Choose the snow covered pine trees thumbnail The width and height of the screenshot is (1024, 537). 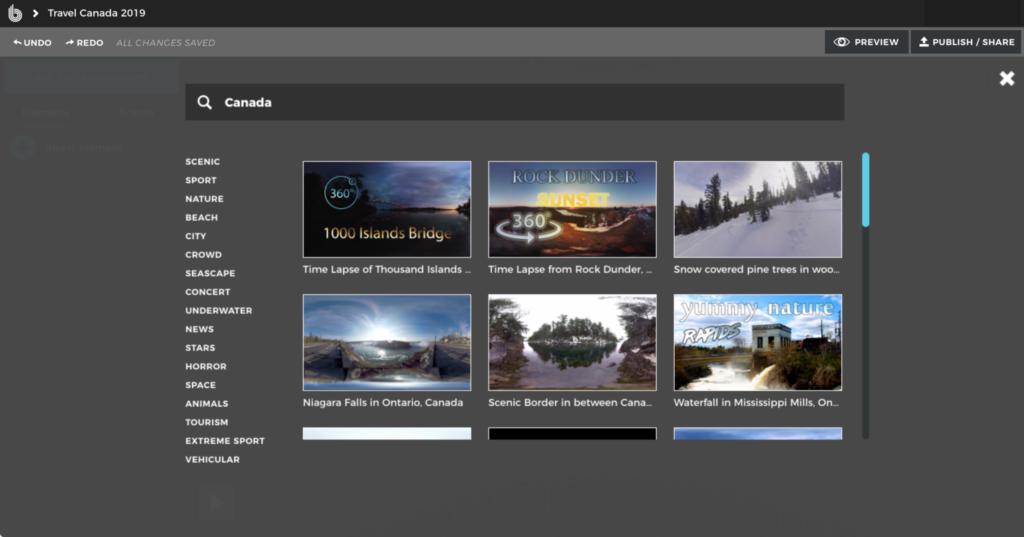click(757, 209)
